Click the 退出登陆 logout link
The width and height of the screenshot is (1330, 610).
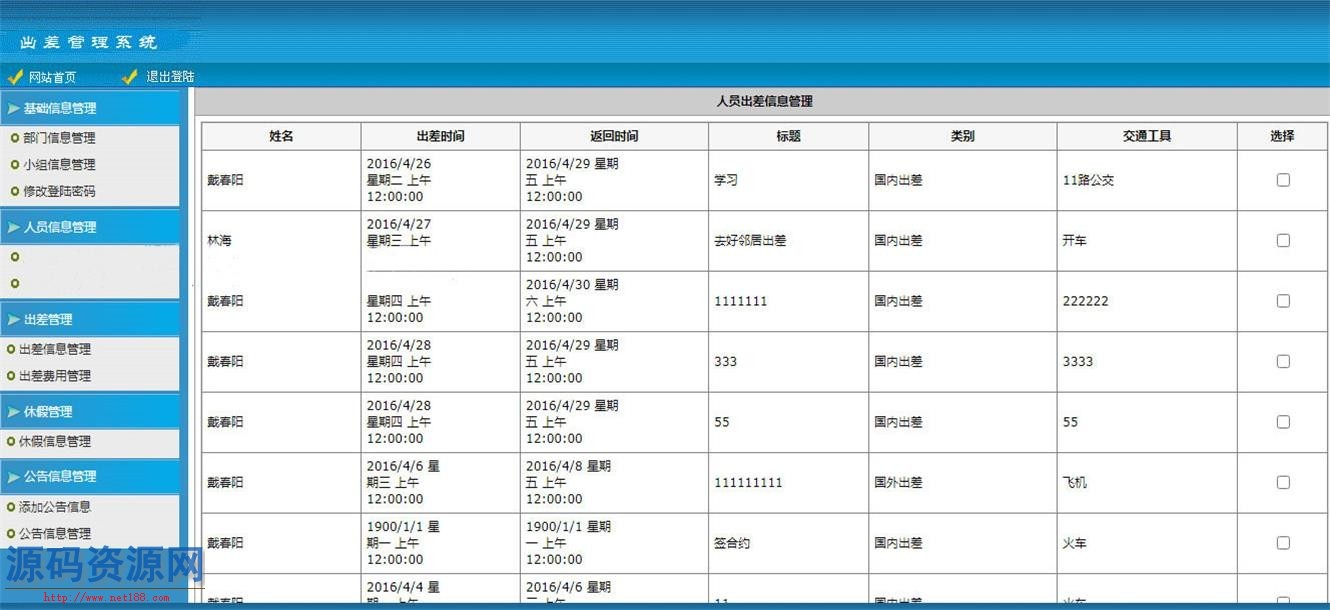pos(170,77)
